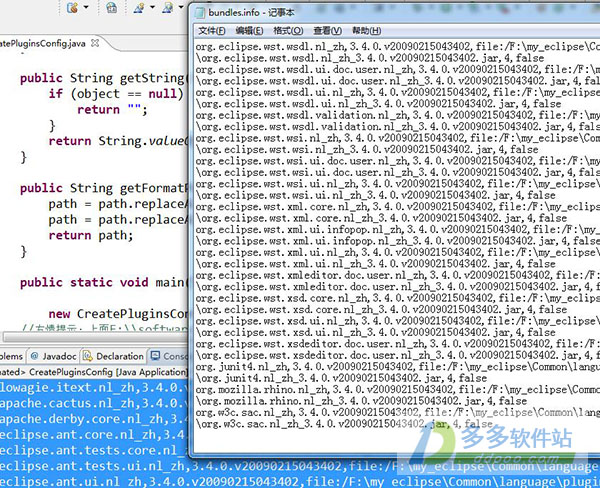Click Notepad line '\org.eclipse.wst.xml.core.nl_zh_3.4.0' jar
This screenshot has width=600, height=488.
click(x=382, y=218)
